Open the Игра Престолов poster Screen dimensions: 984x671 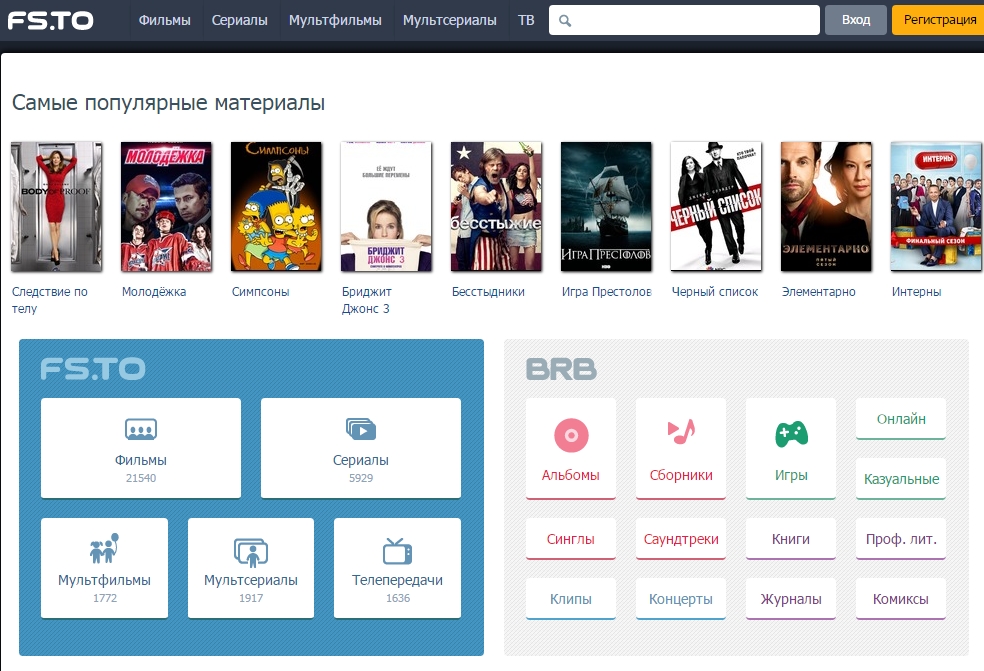[606, 207]
